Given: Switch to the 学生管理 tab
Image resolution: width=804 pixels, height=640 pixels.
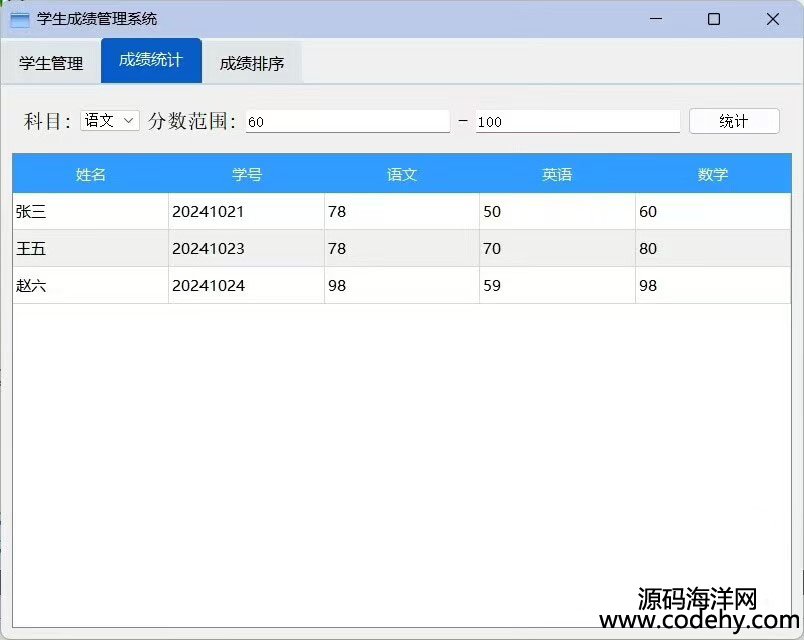Looking at the screenshot, I should pyautogui.click(x=51, y=63).
